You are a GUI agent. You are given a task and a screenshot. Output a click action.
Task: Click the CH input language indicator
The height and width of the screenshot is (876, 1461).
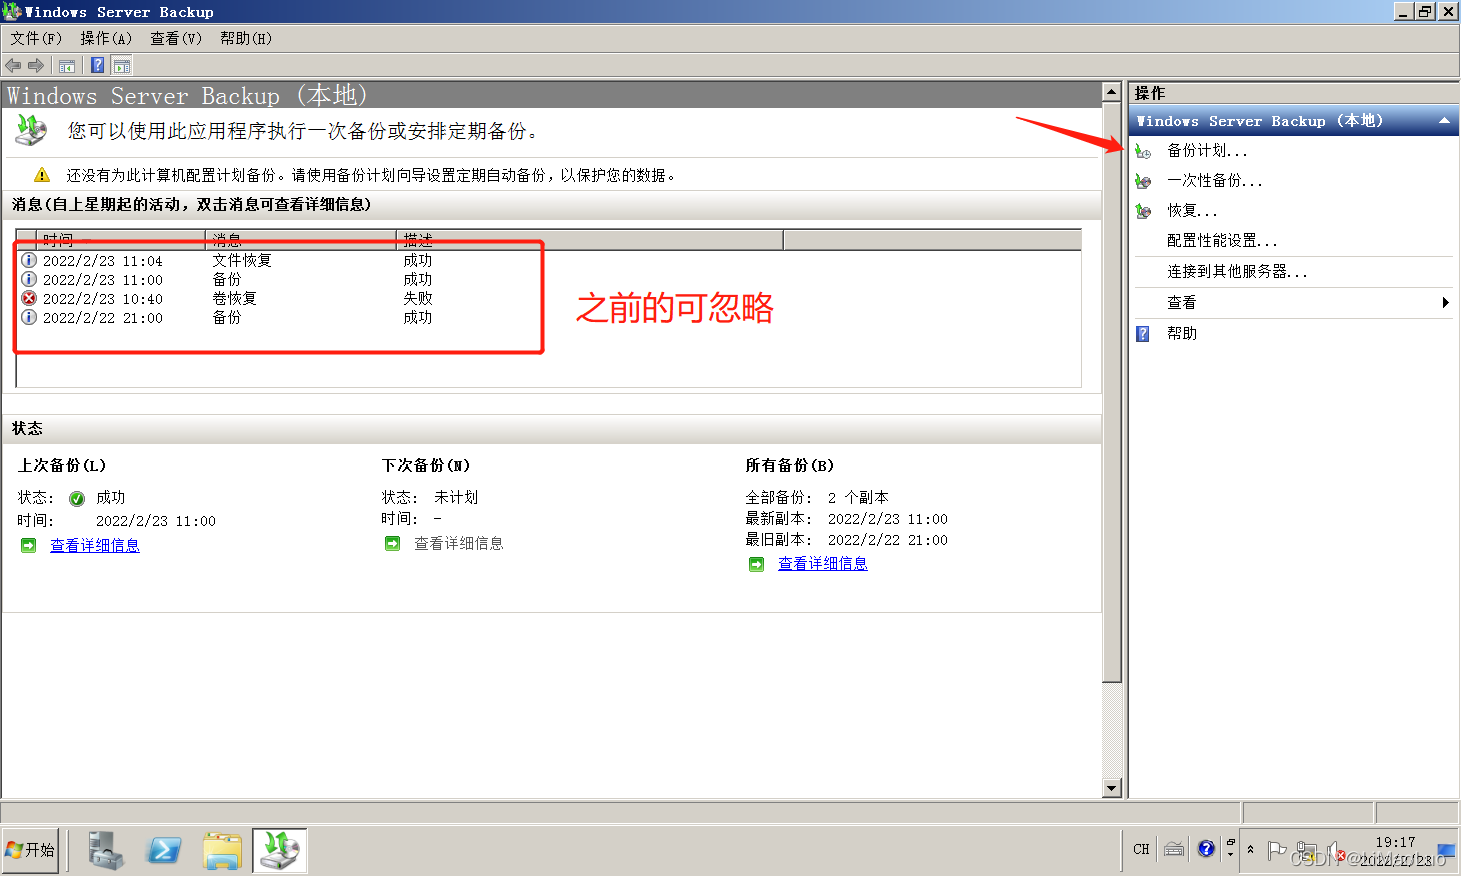(x=1141, y=849)
